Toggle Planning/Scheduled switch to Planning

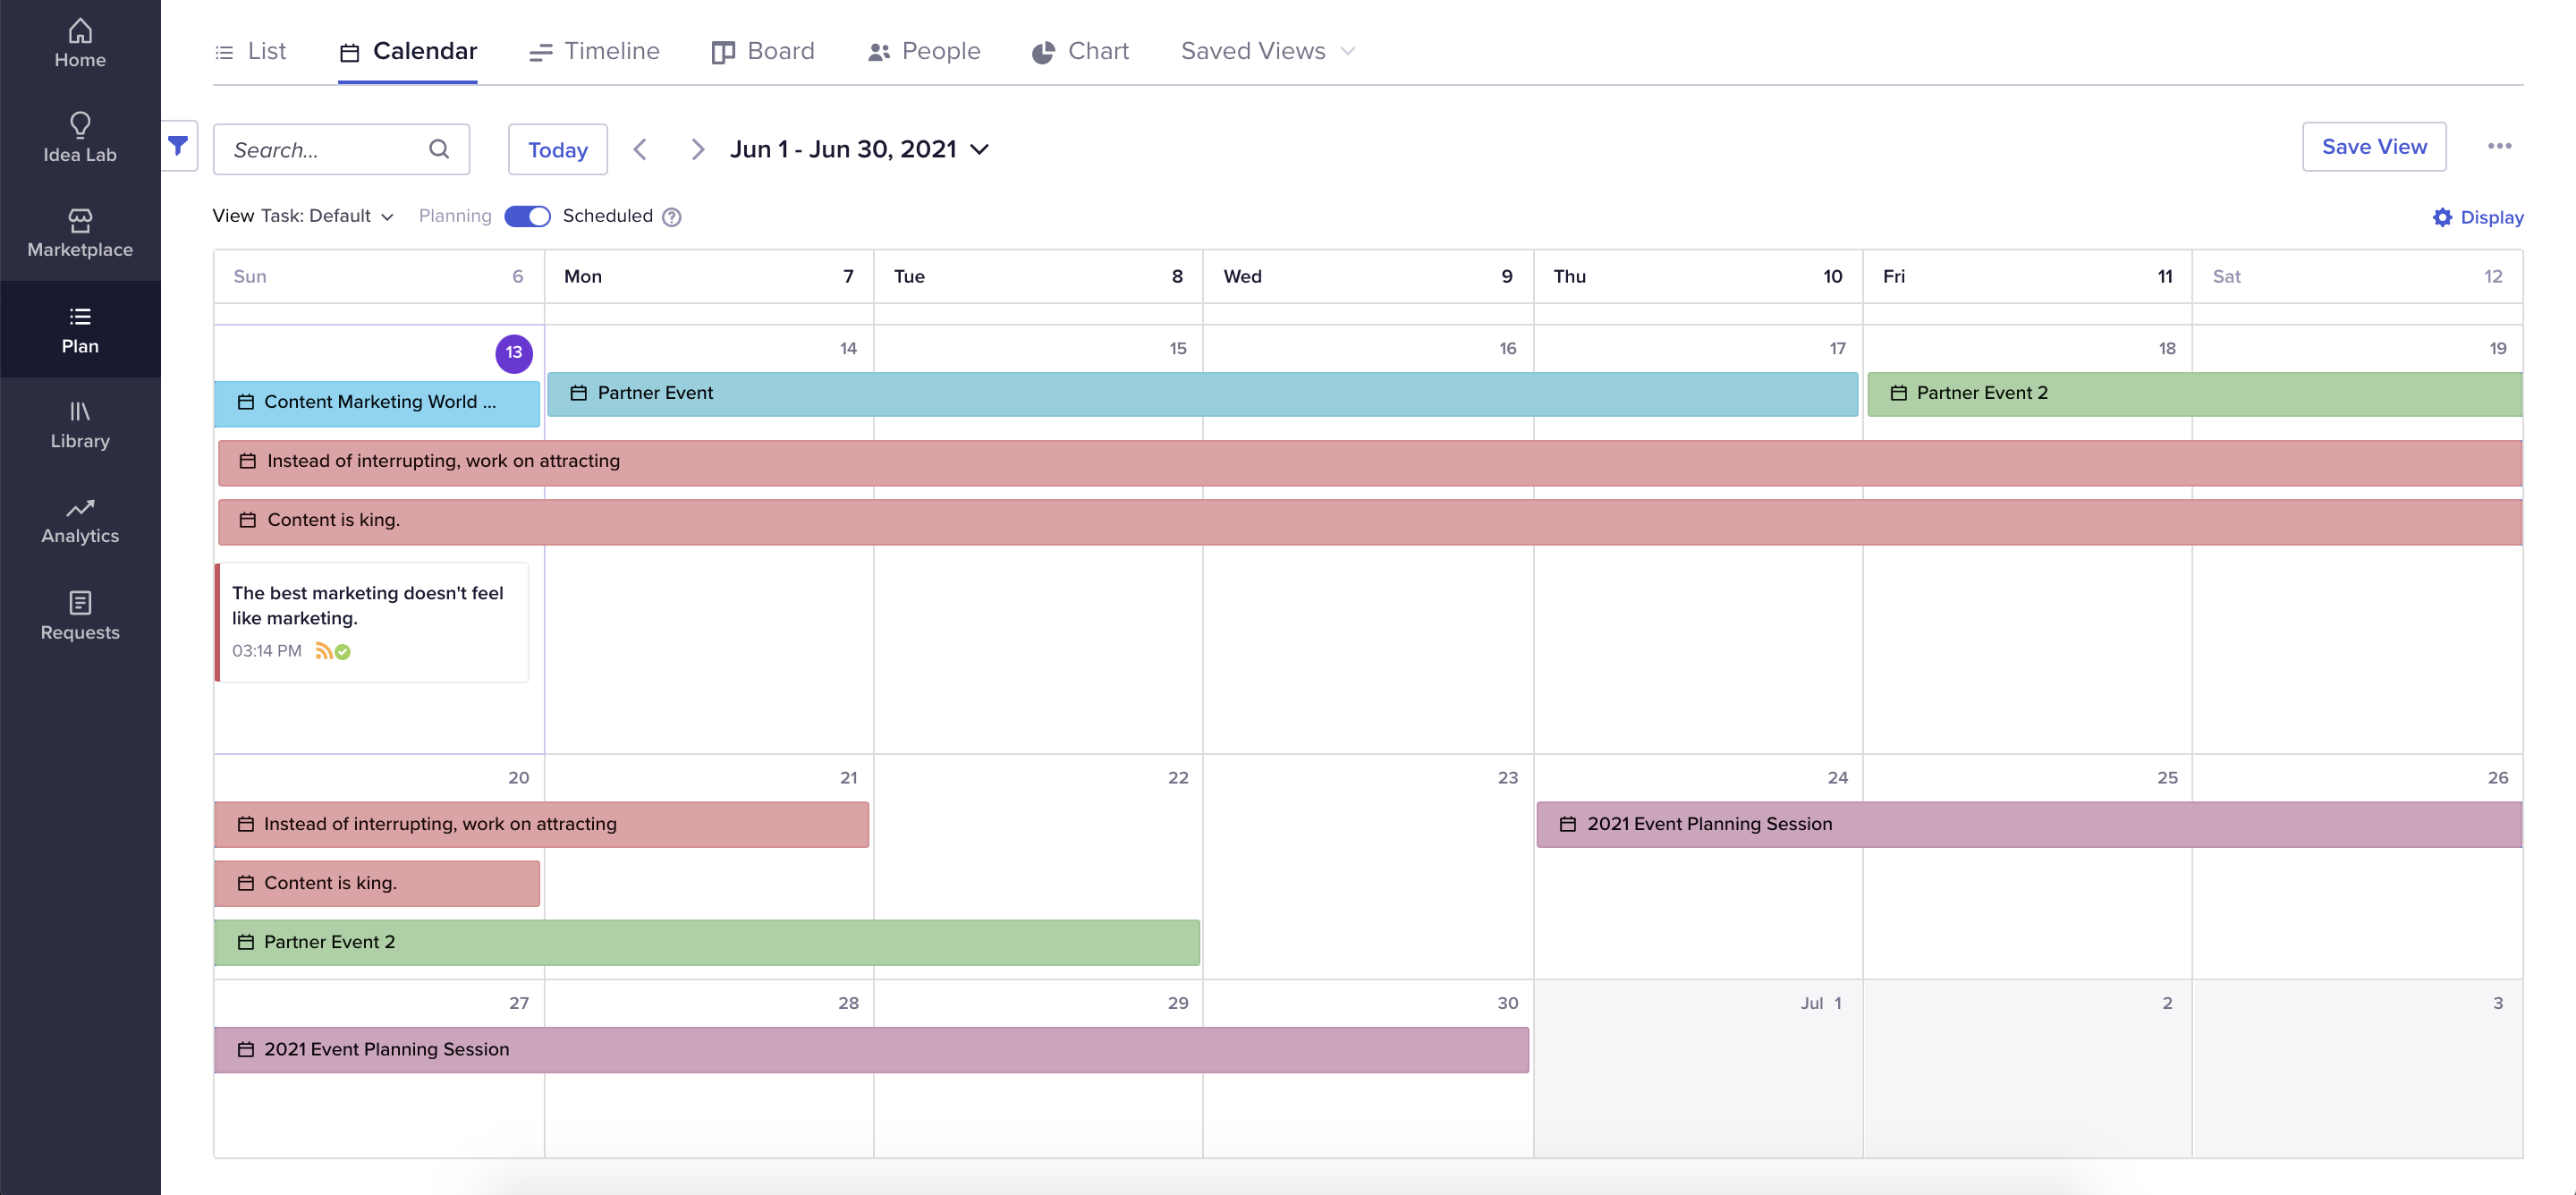pos(527,216)
